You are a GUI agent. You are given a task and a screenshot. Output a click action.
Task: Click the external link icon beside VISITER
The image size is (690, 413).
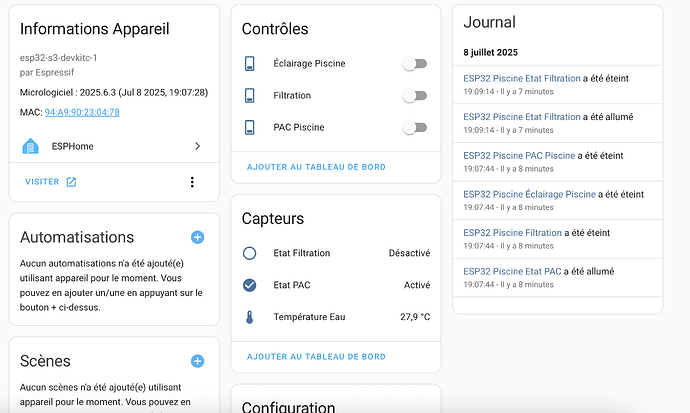pos(71,182)
